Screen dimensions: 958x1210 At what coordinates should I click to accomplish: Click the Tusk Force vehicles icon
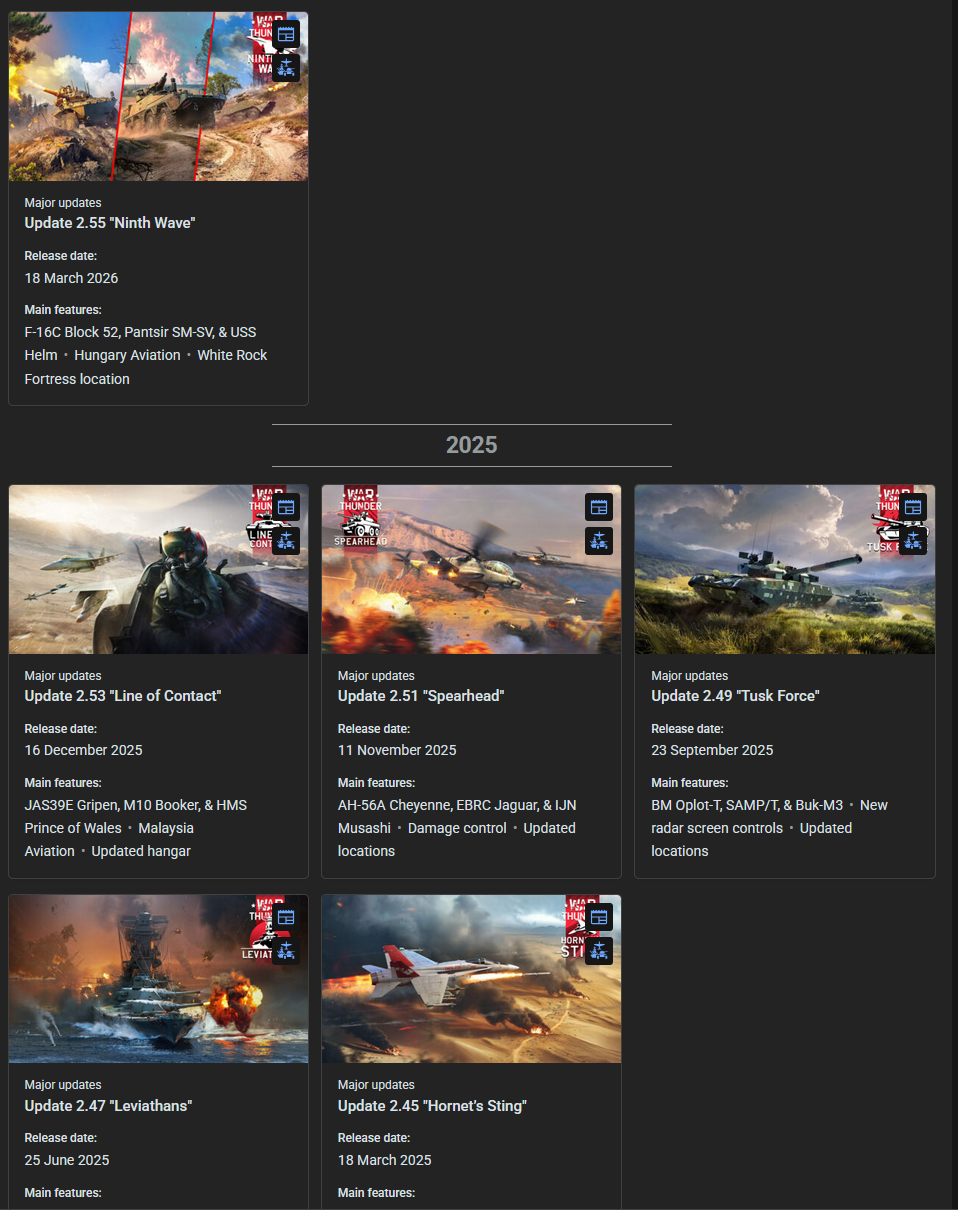[913, 541]
